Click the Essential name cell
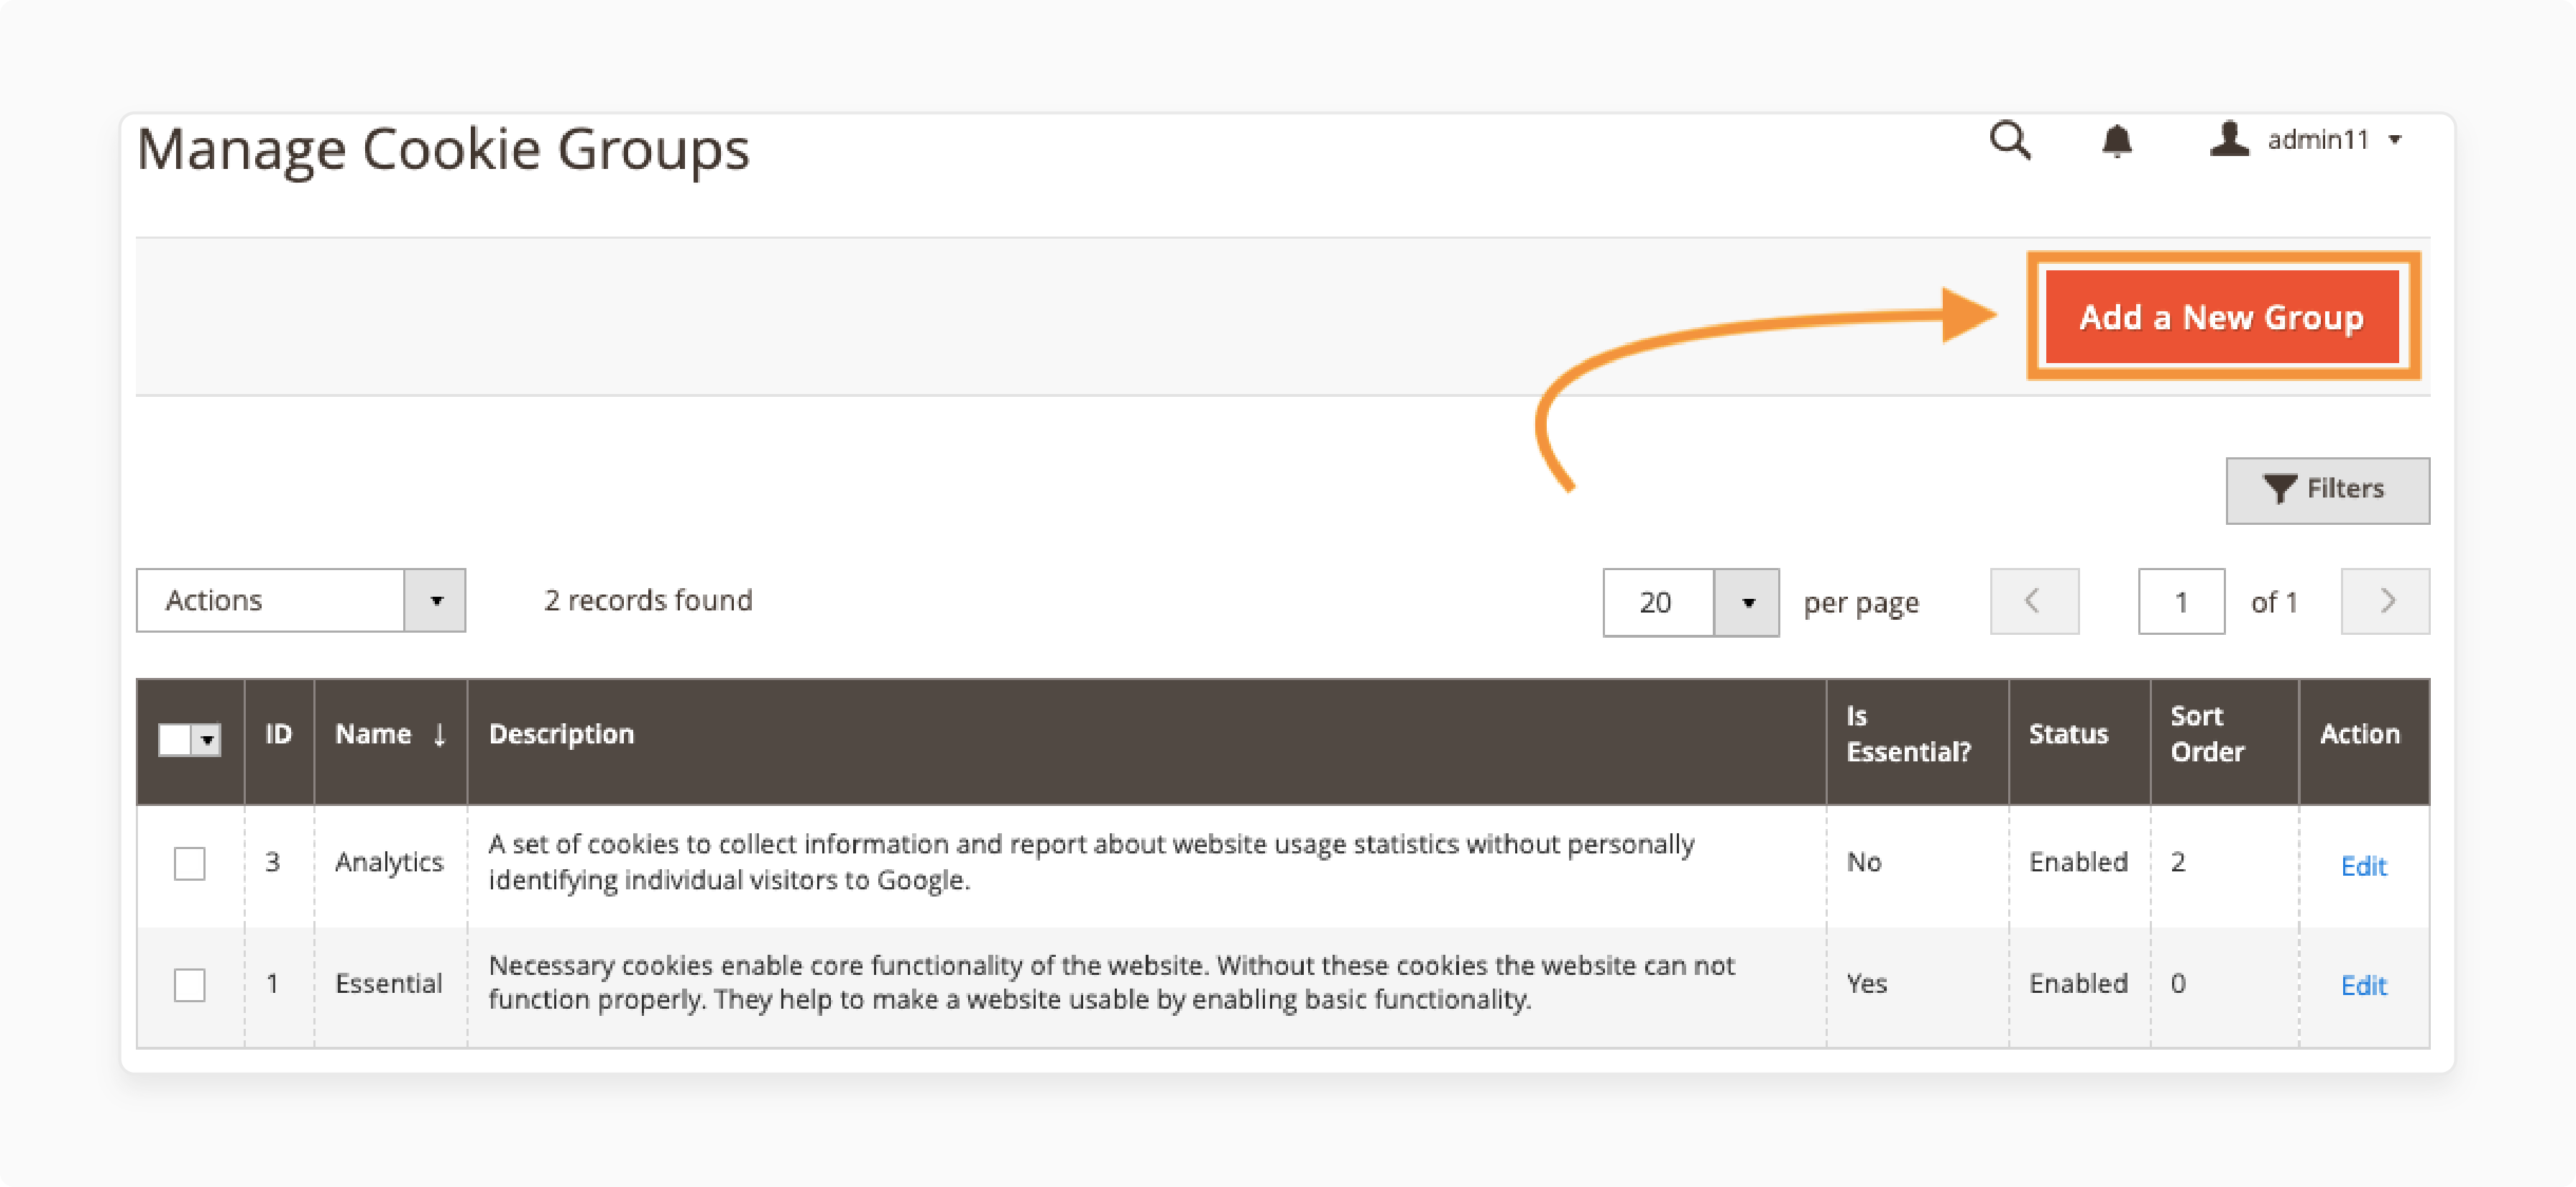The height and width of the screenshot is (1187, 2576). [388, 984]
